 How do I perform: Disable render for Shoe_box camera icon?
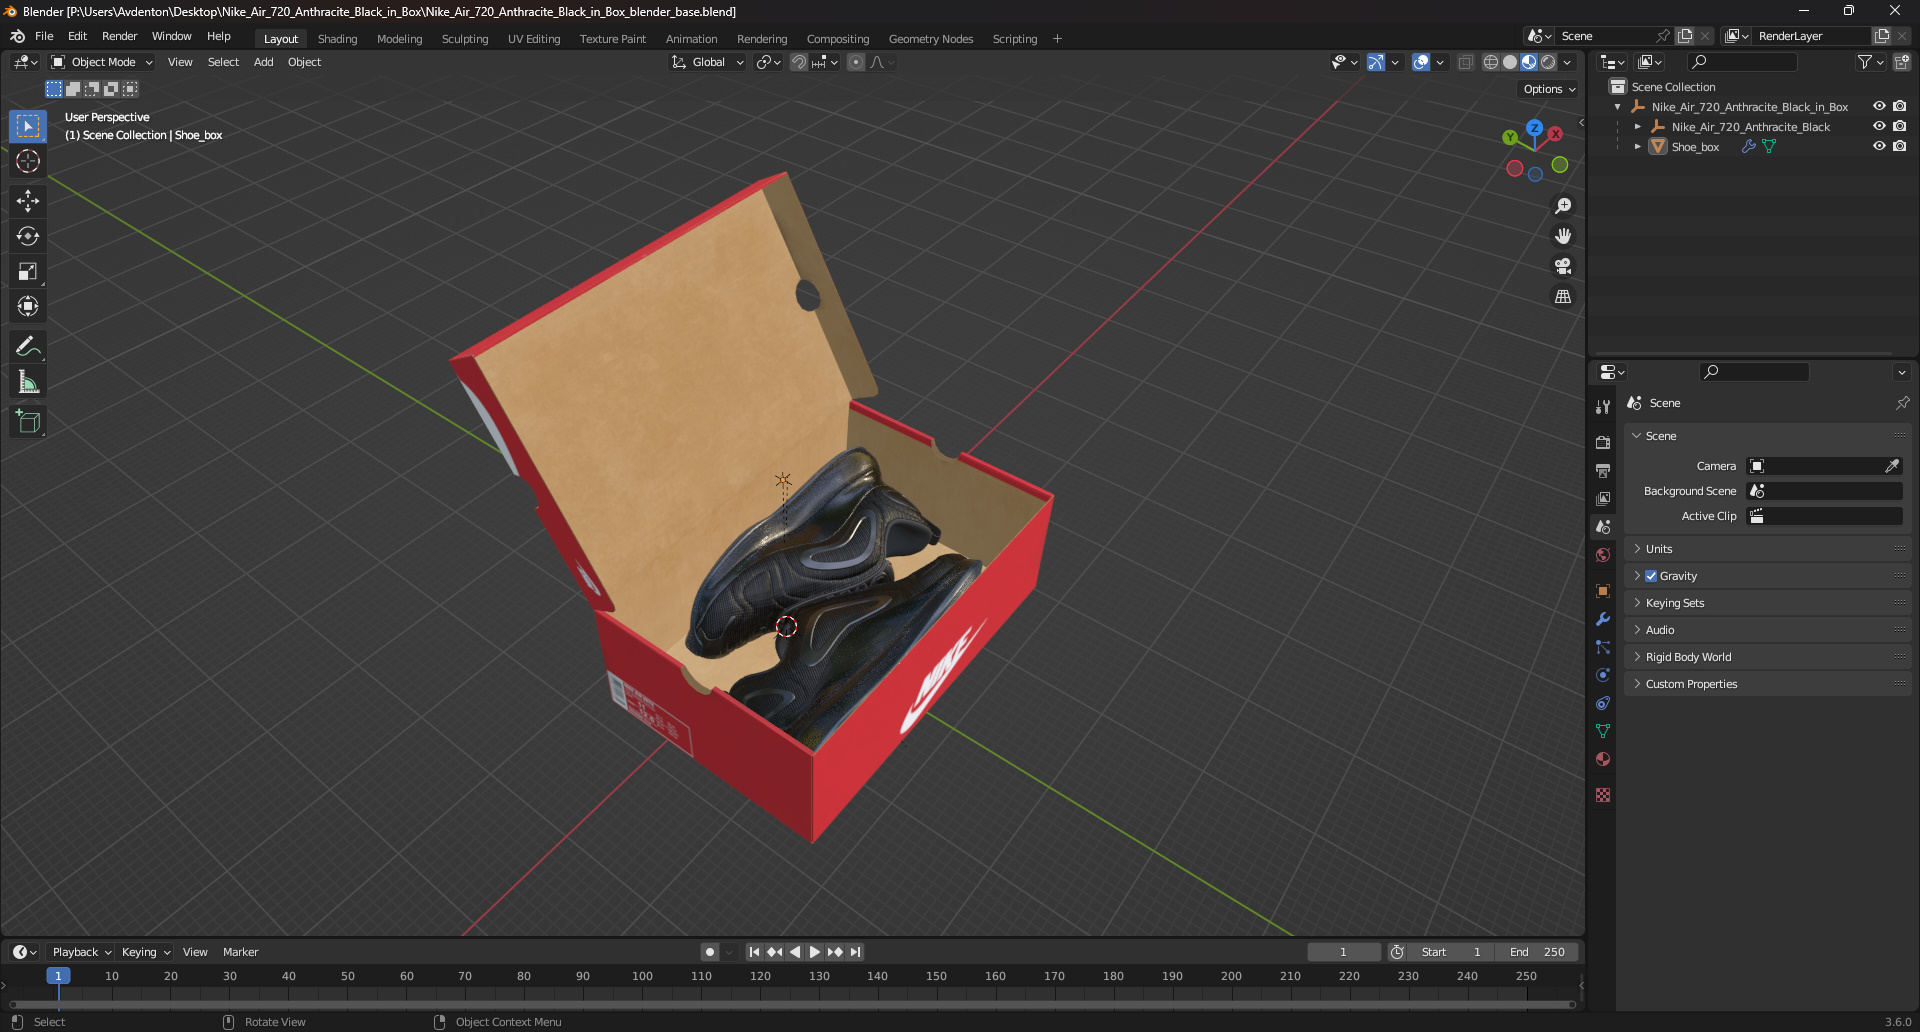1899,146
